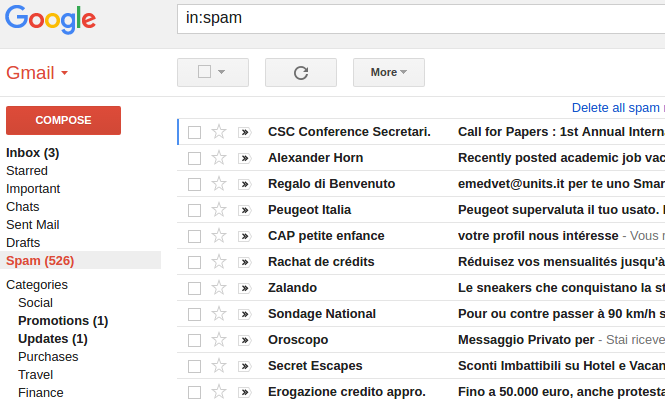Open the Travel category
665x403 pixels.
point(36,375)
